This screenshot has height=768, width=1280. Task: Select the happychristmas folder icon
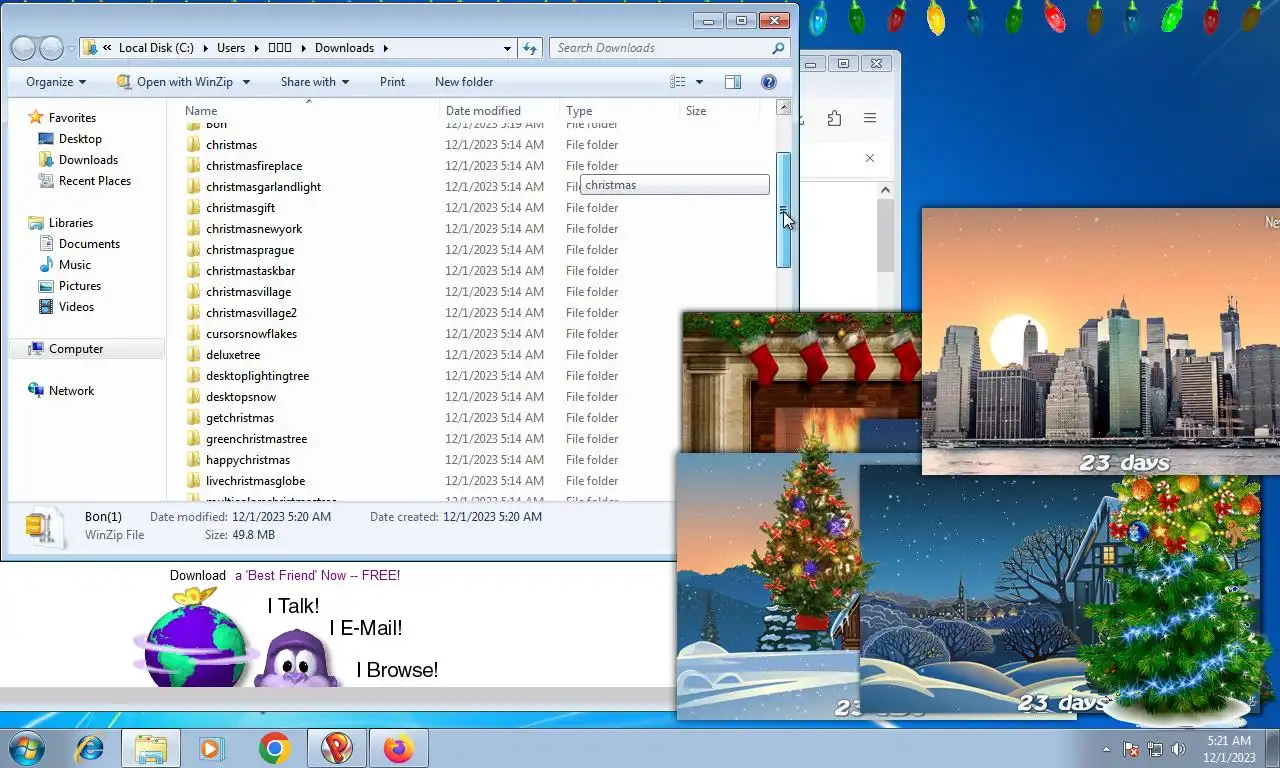click(194, 460)
